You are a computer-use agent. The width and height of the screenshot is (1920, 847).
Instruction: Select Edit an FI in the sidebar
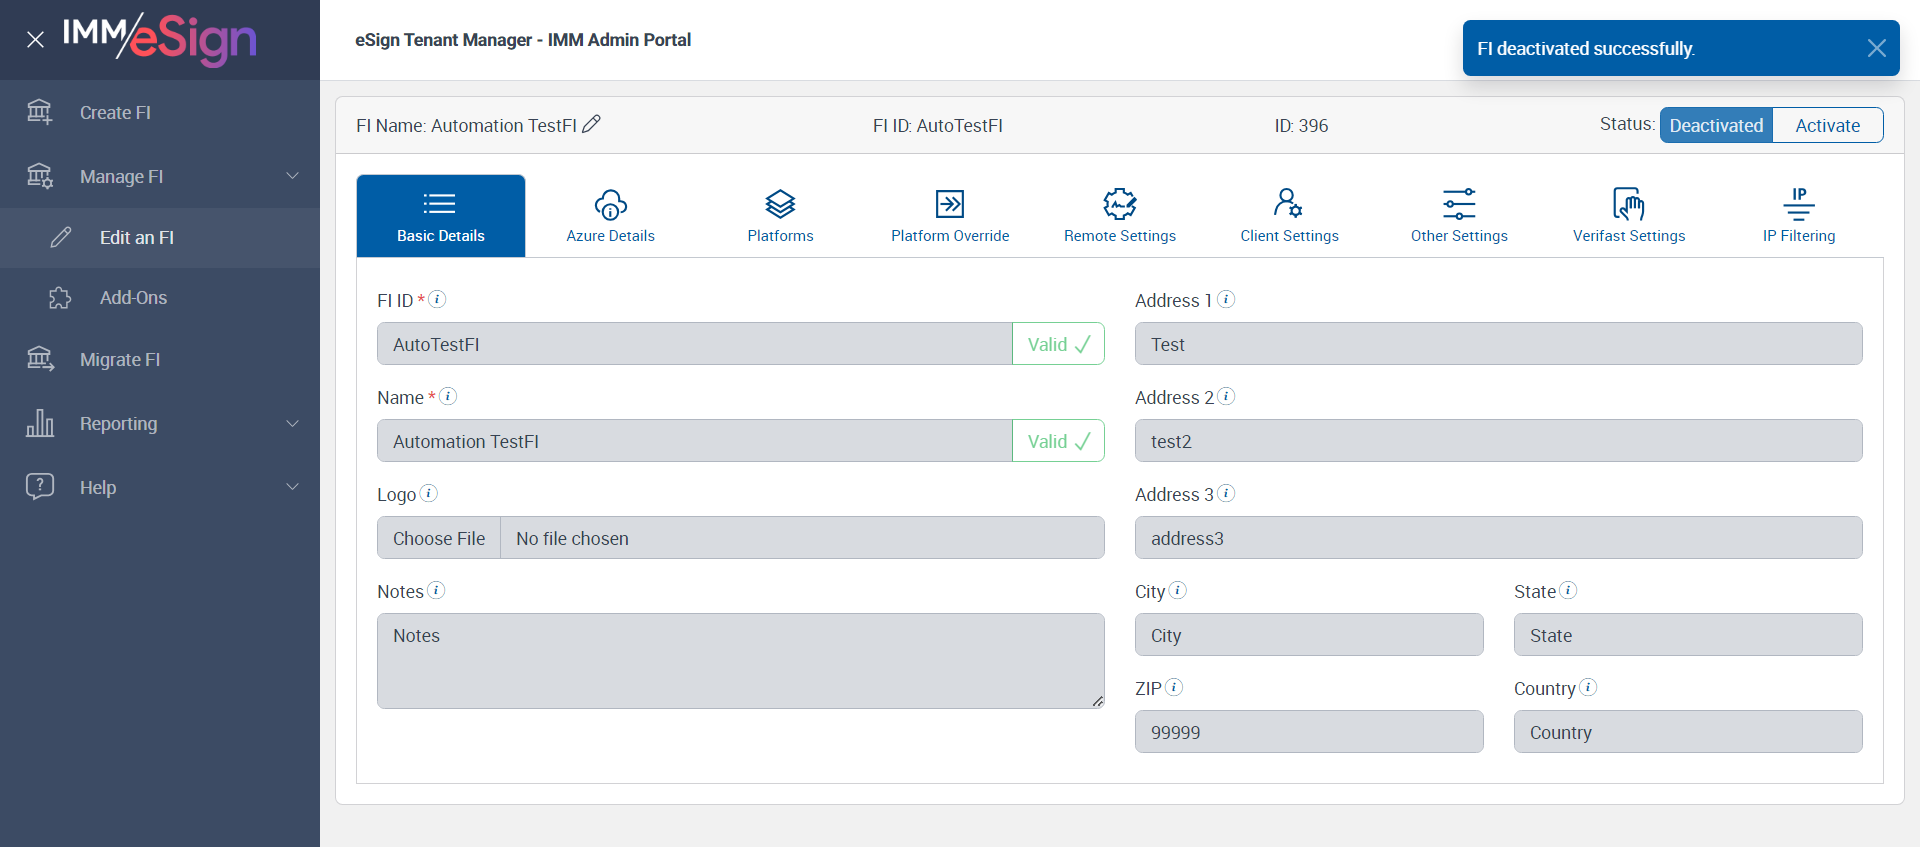coord(160,237)
